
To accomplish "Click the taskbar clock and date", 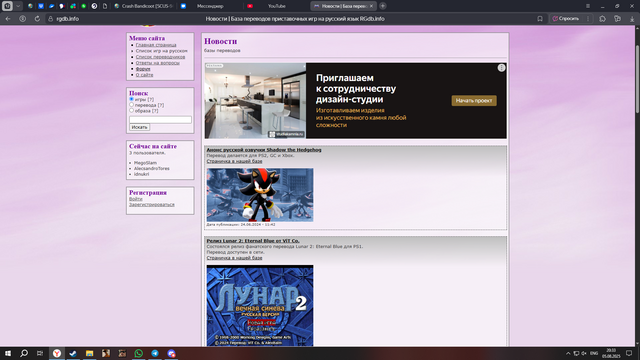I will [611, 353].
